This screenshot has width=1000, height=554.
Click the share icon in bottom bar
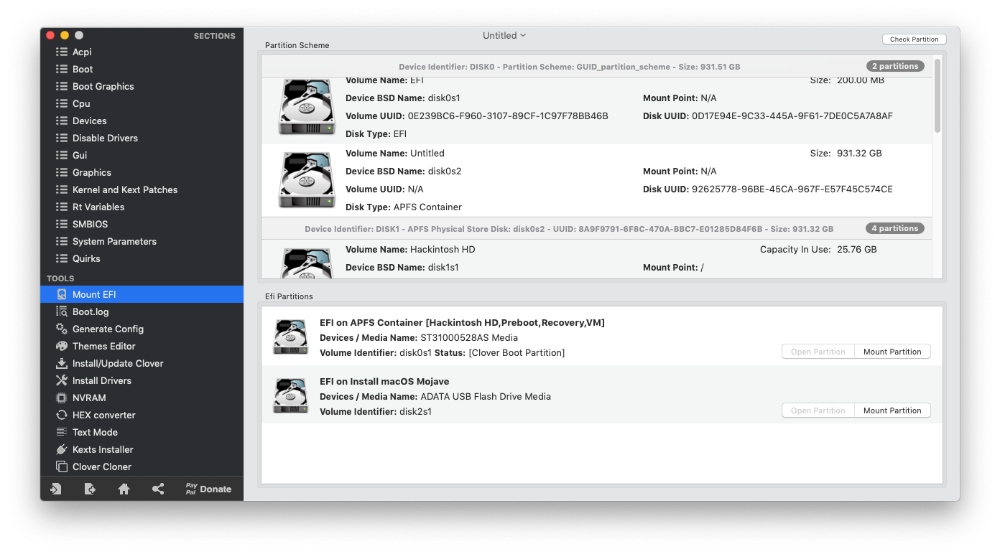(158, 489)
